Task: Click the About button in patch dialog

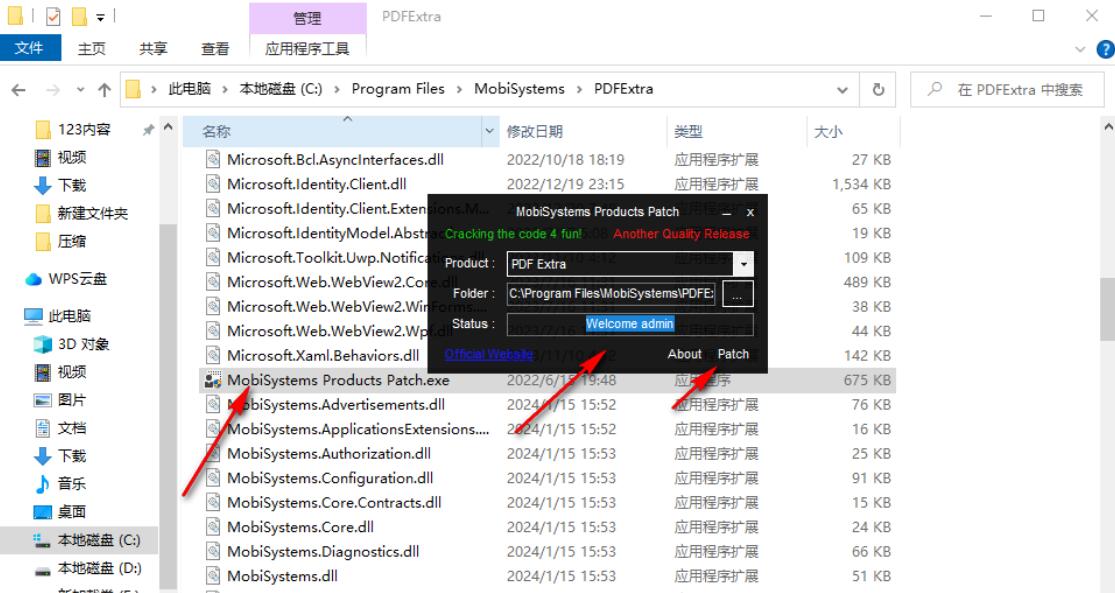Action: coord(684,354)
